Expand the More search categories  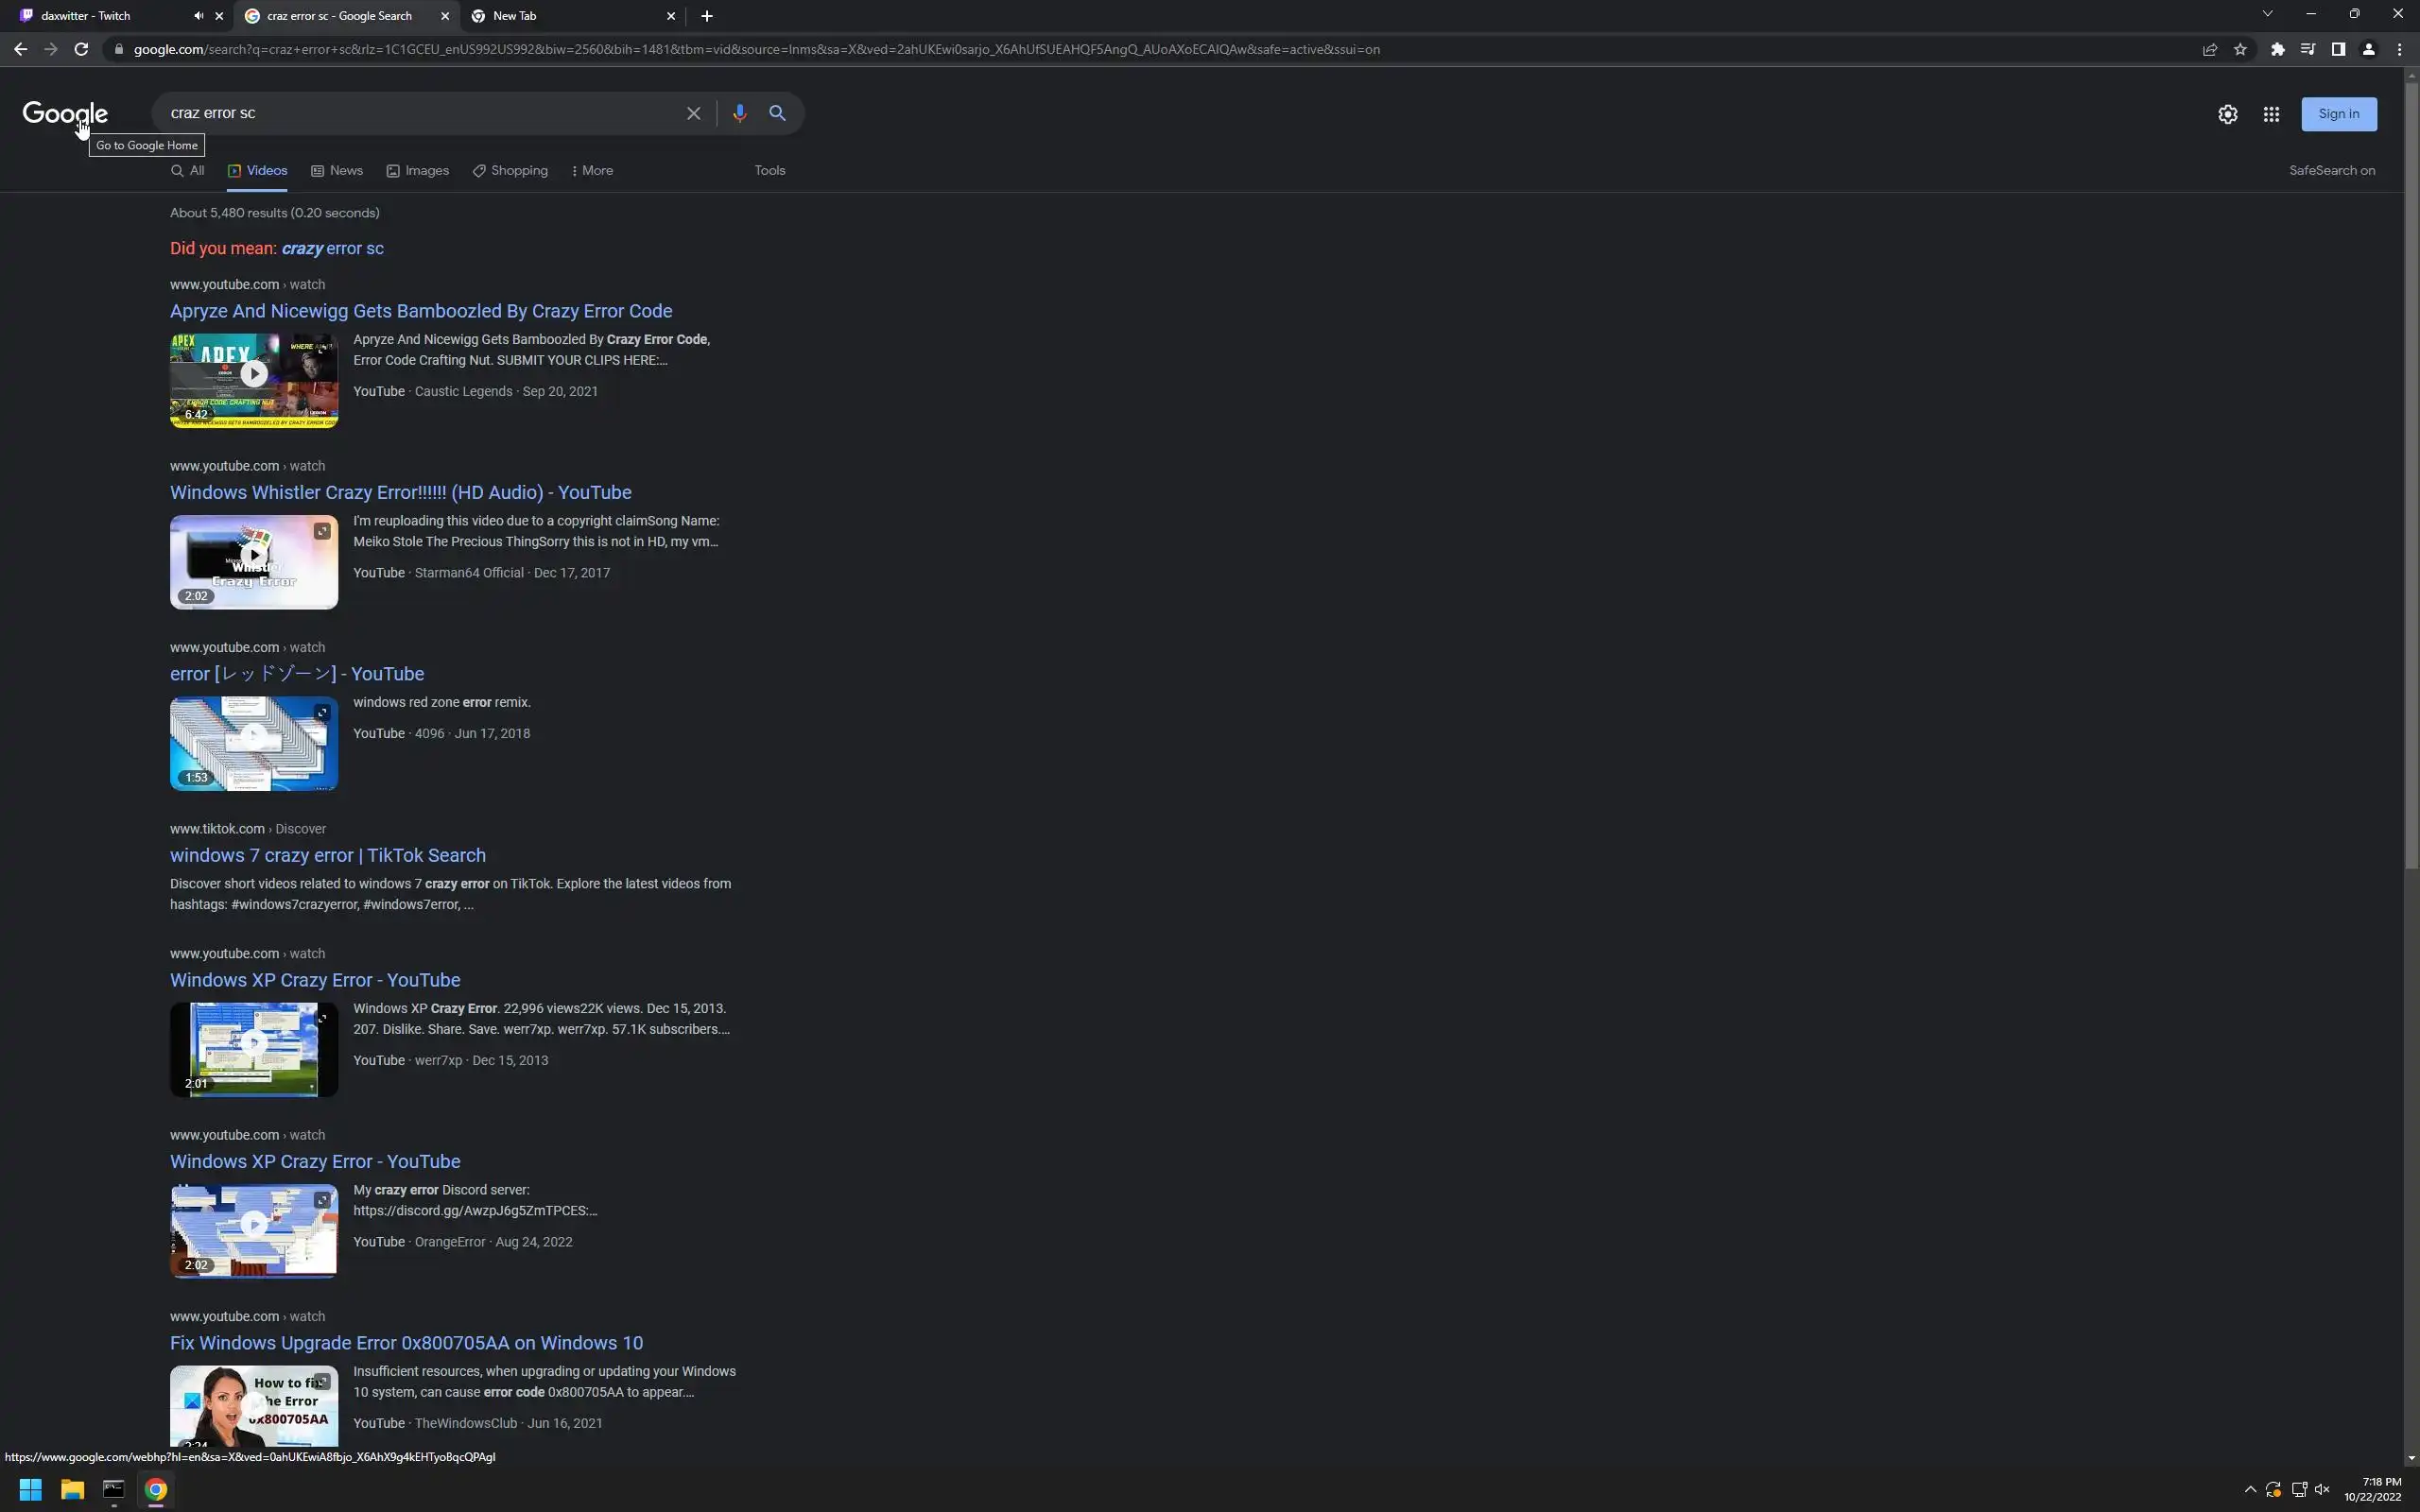click(x=592, y=170)
